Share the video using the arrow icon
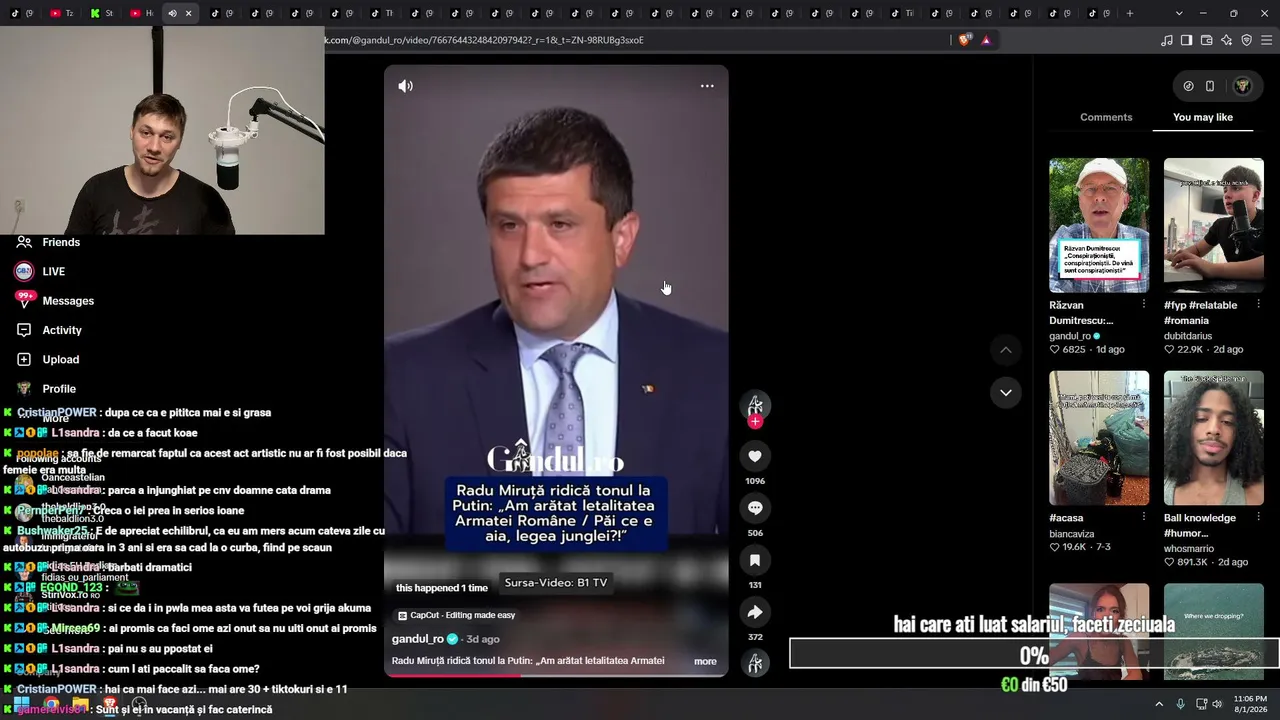The height and width of the screenshot is (720, 1280). pos(755,612)
